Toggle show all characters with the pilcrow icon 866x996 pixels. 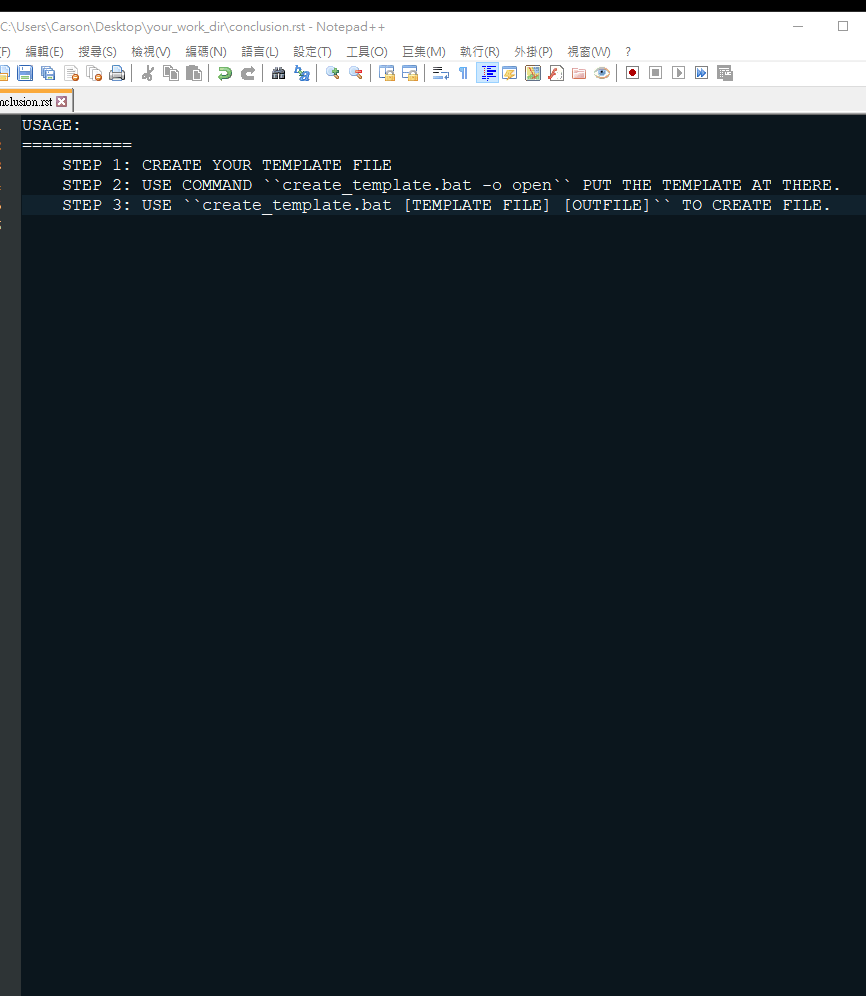pos(463,72)
